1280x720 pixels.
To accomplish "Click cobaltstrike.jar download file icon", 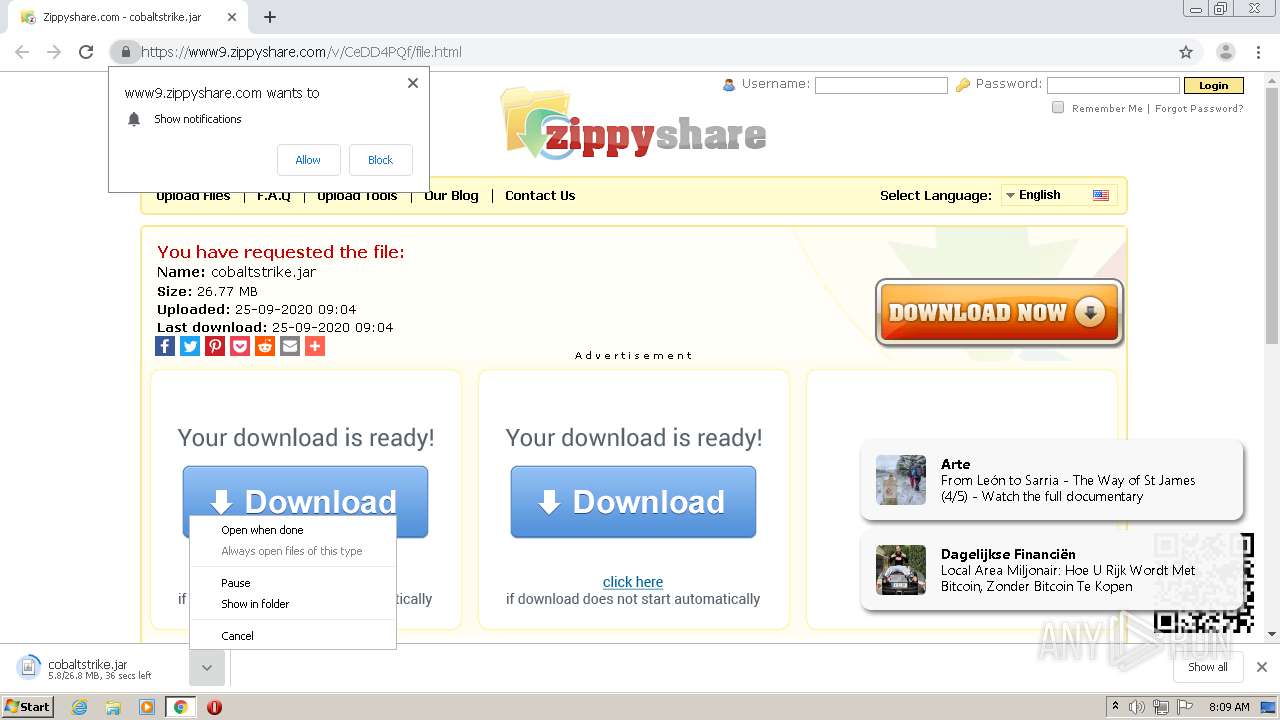I will 30,667.
